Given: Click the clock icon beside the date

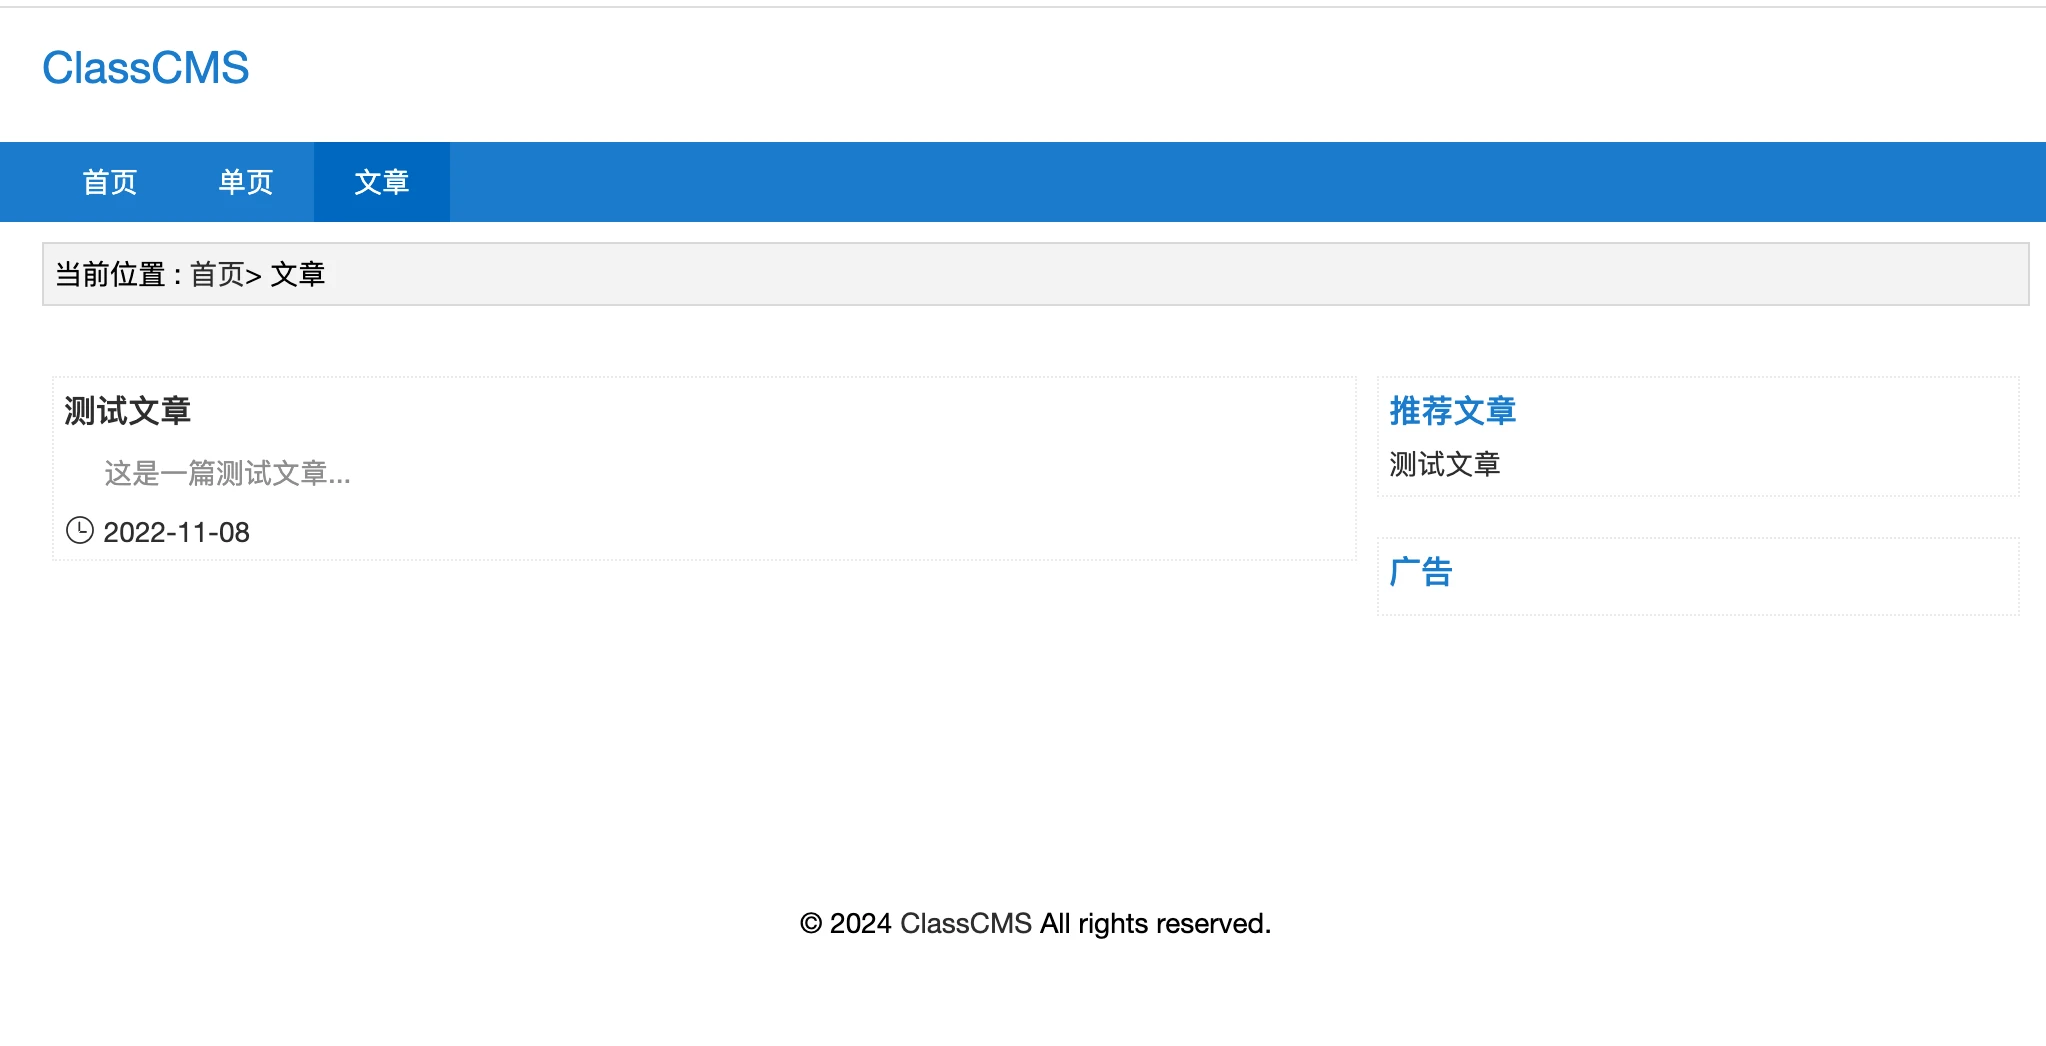Looking at the screenshot, I should (x=79, y=530).
